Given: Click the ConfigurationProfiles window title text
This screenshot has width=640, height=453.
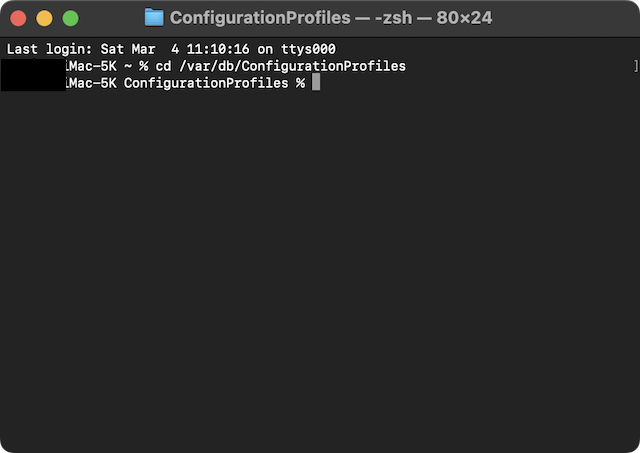Looking at the screenshot, I should [260, 17].
